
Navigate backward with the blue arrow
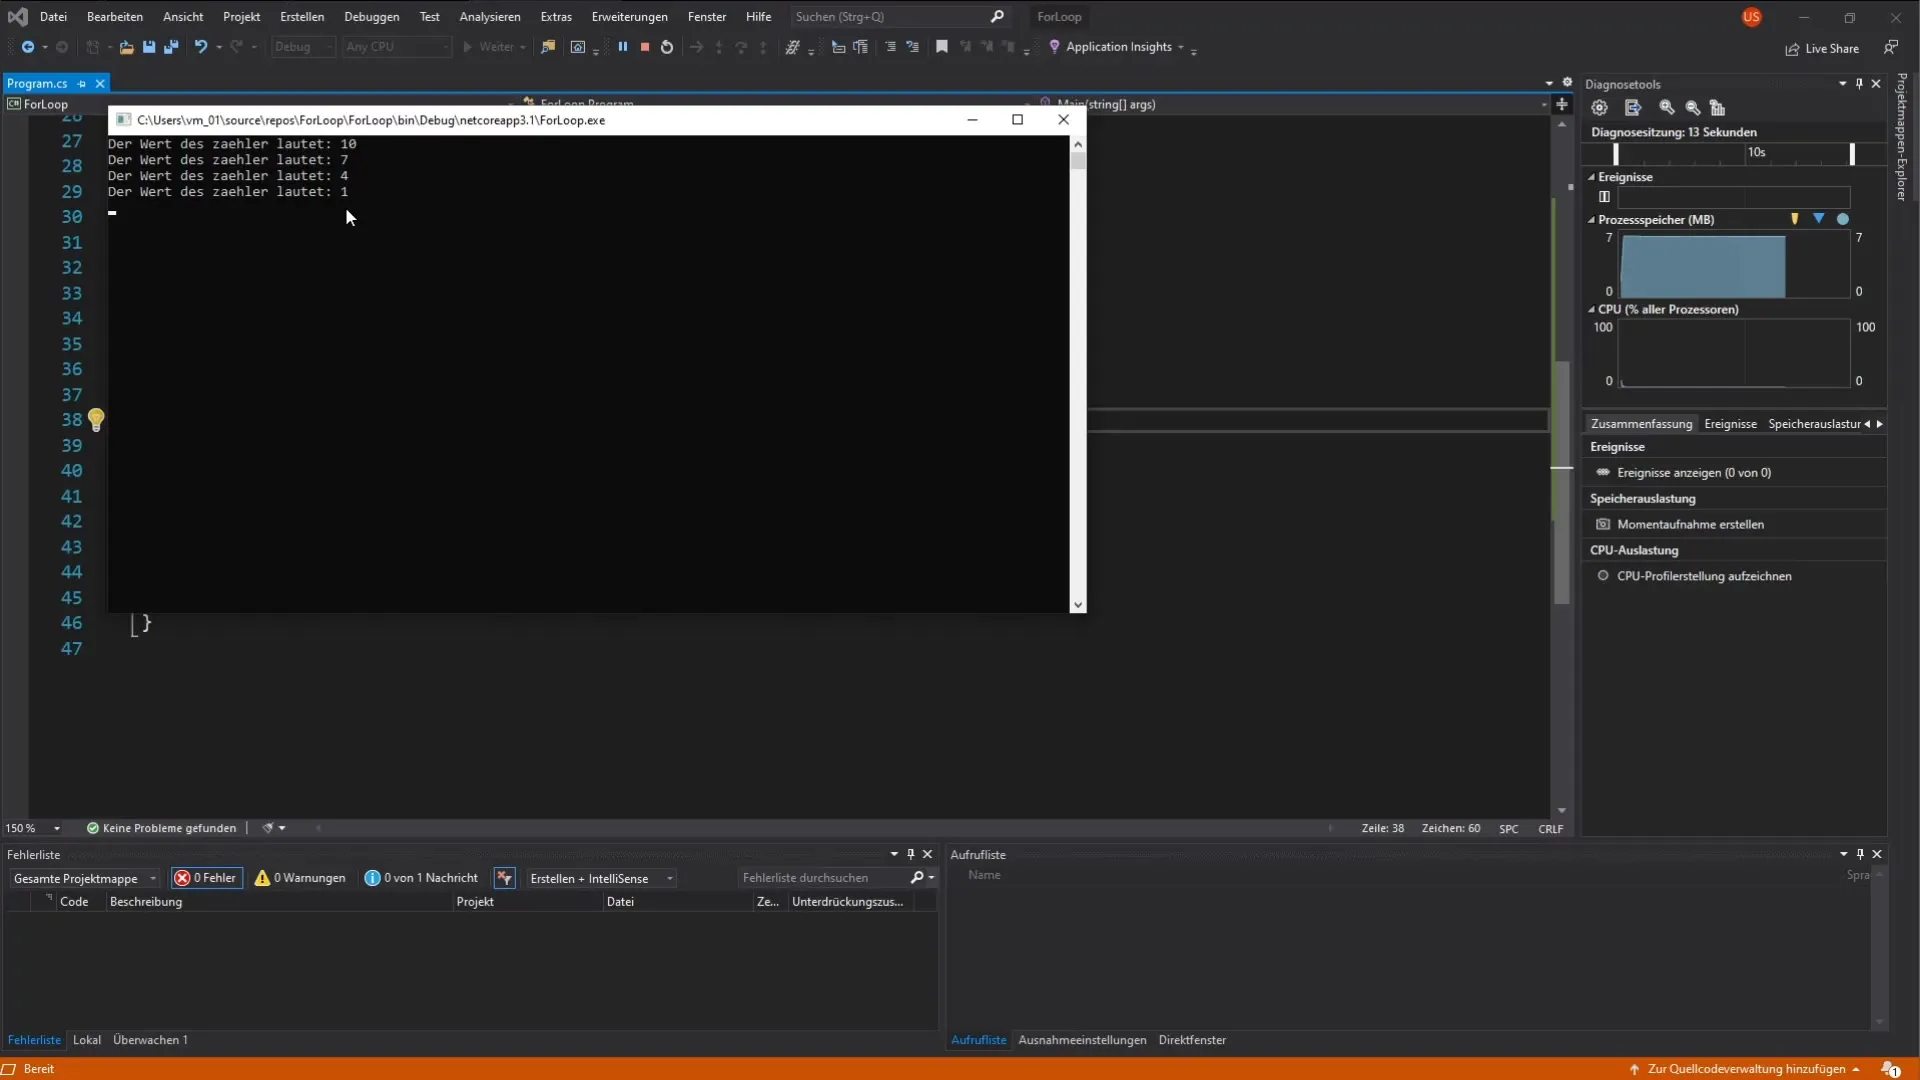pos(28,47)
